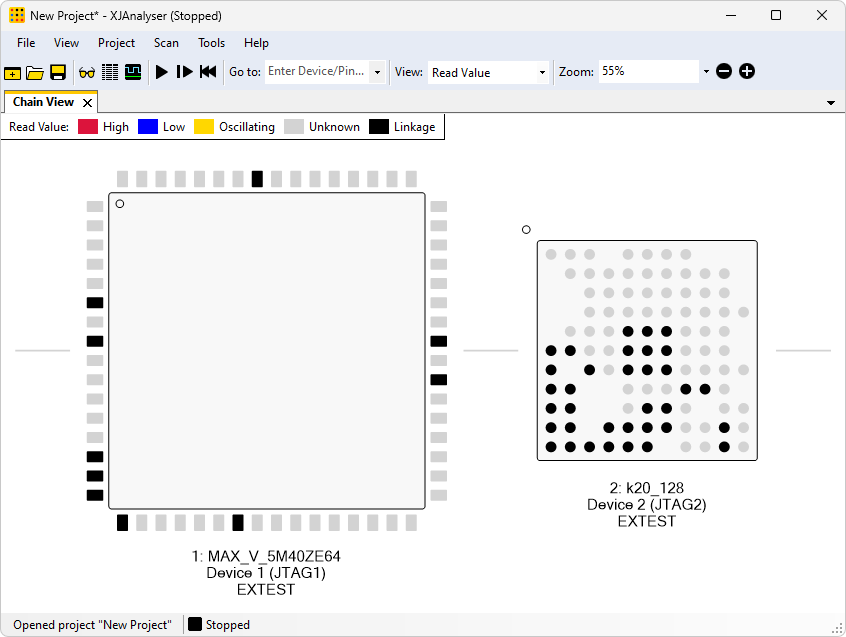Viewport: 846px width, 637px height.
Task: Zoom in using the plus icon
Action: coord(747,72)
